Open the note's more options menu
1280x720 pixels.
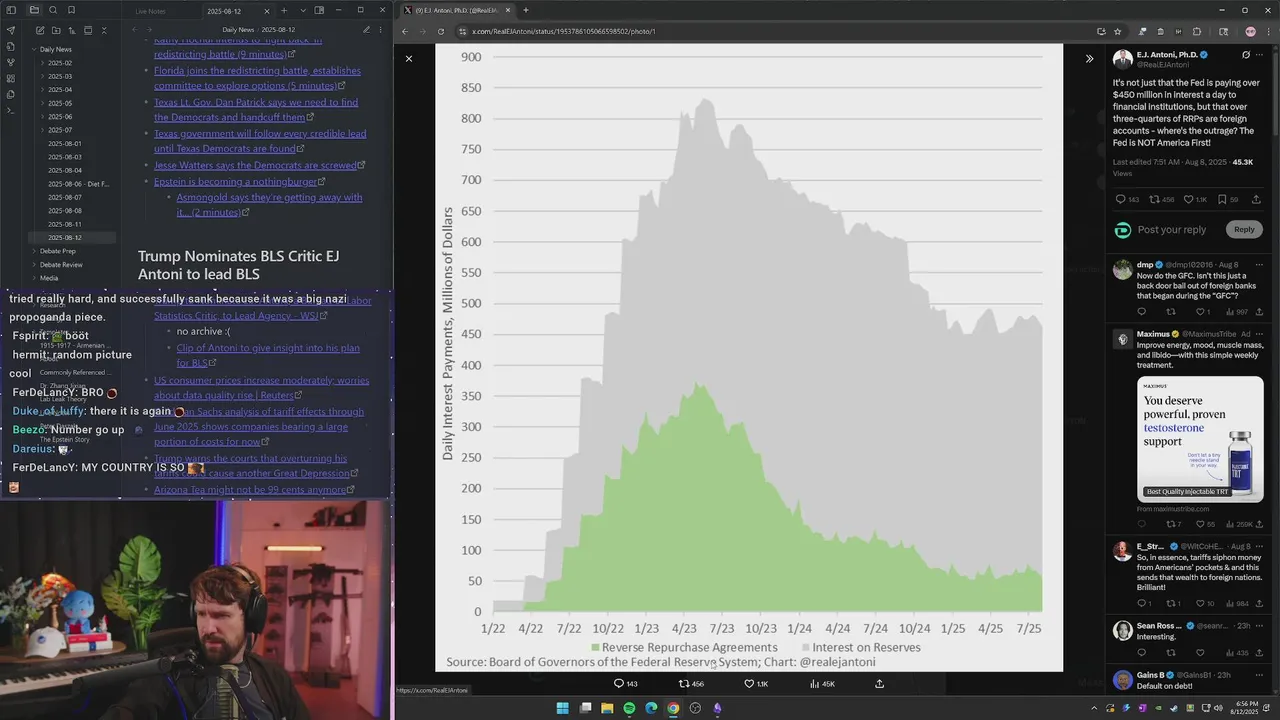tap(382, 30)
